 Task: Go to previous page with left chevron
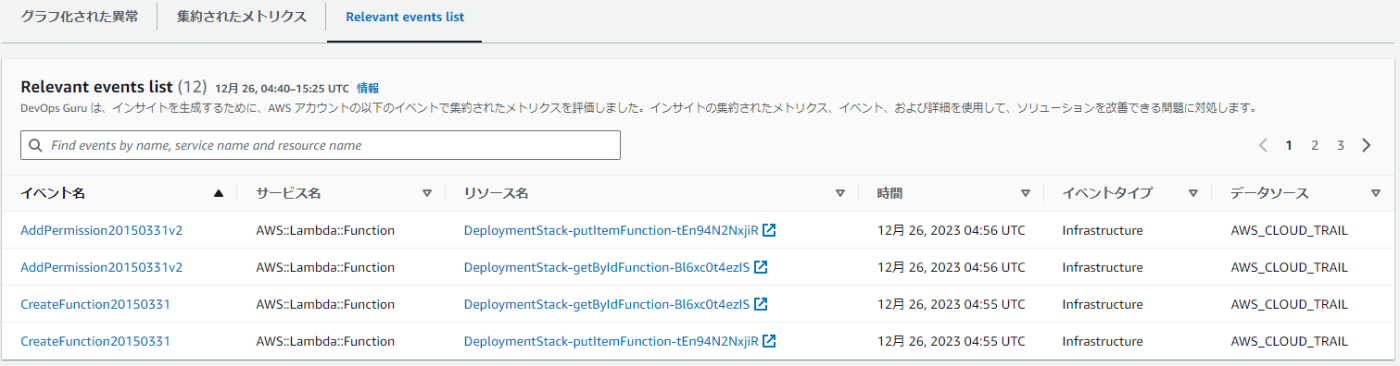click(1263, 145)
